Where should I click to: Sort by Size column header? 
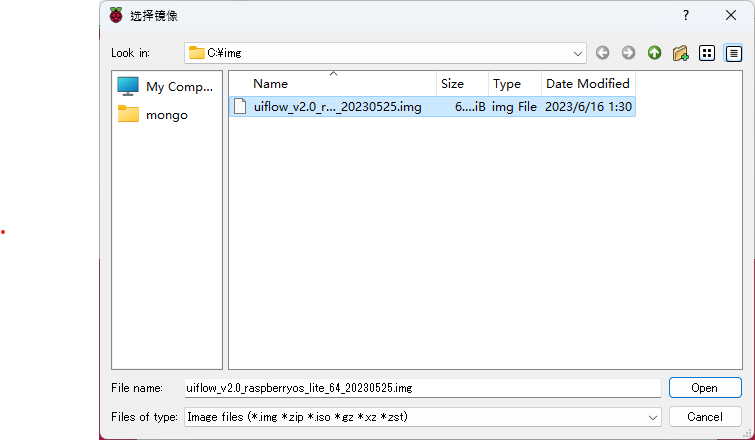point(462,84)
